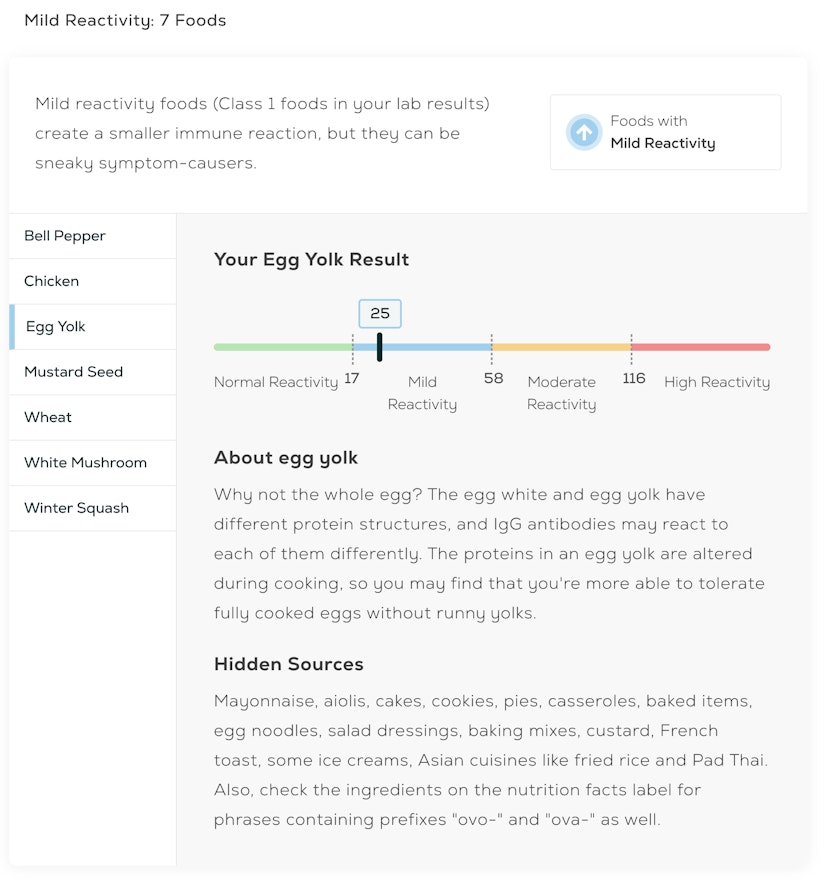Viewport: 826px width, 887px height.
Task: Click the 17 threshold label on the scale
Action: pyautogui.click(x=353, y=379)
